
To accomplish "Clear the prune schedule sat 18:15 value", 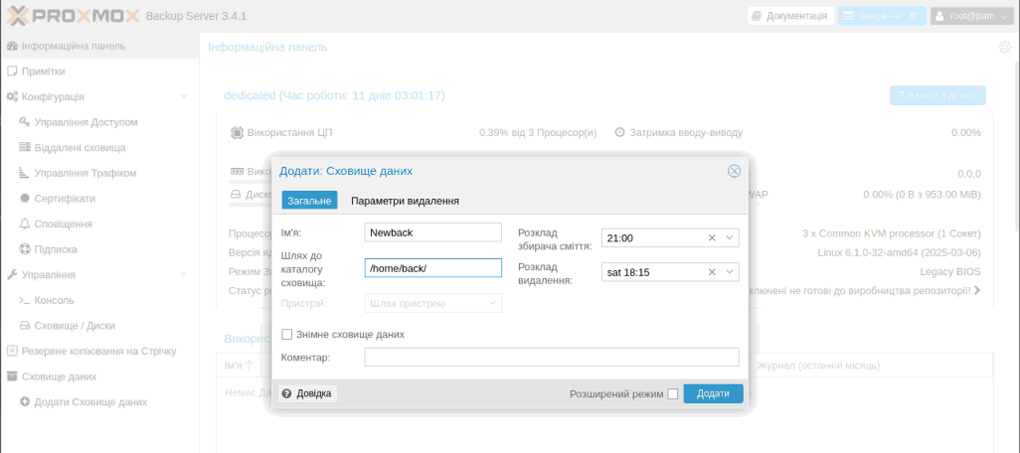I will [712, 272].
